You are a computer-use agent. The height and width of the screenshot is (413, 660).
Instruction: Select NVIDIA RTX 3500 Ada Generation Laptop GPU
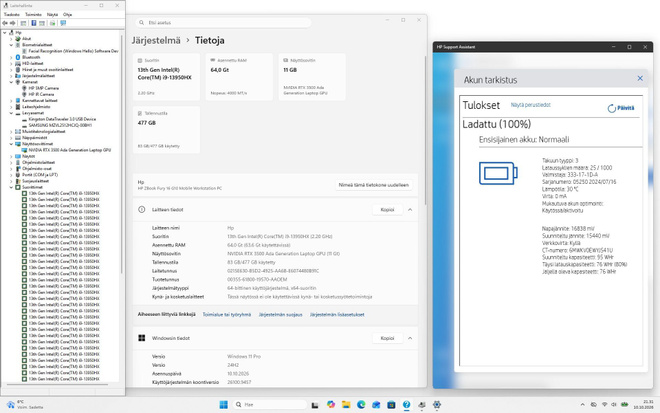click(x=70, y=150)
